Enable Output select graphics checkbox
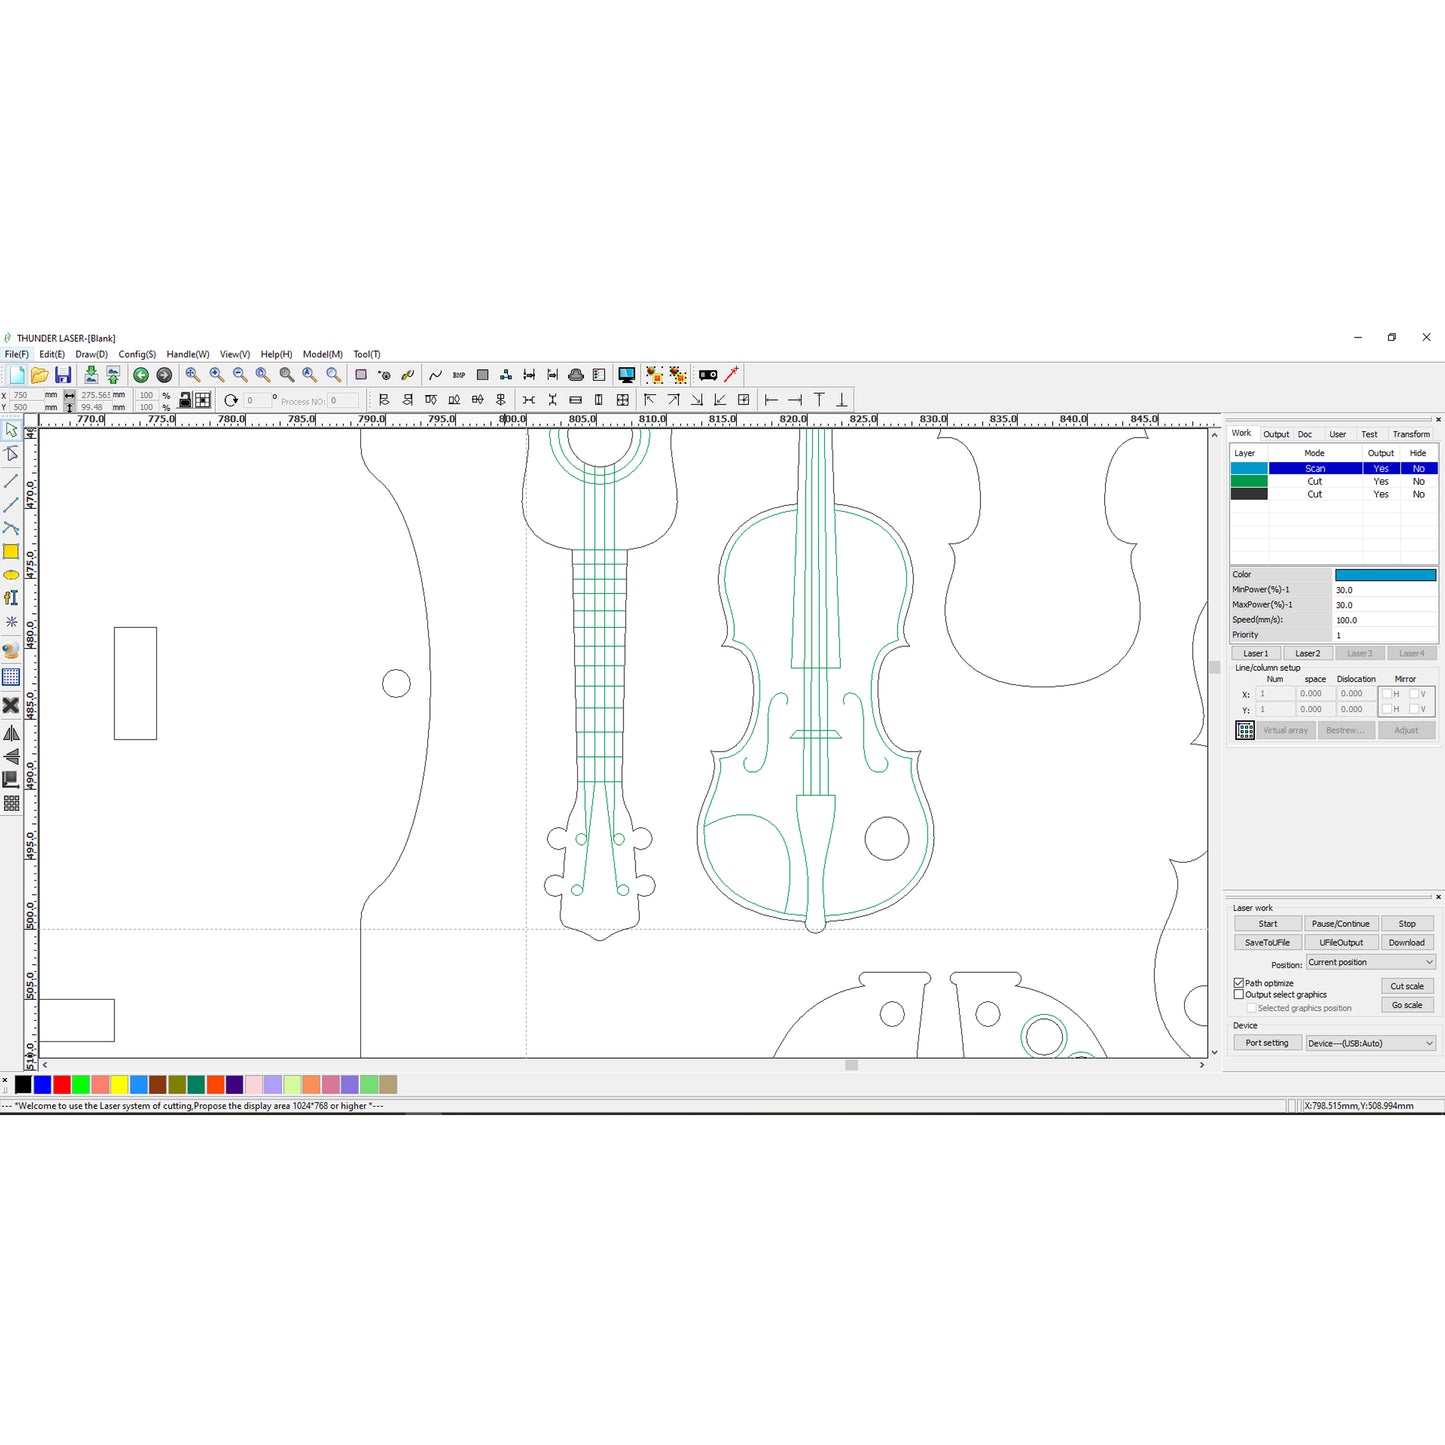 pos(1239,995)
